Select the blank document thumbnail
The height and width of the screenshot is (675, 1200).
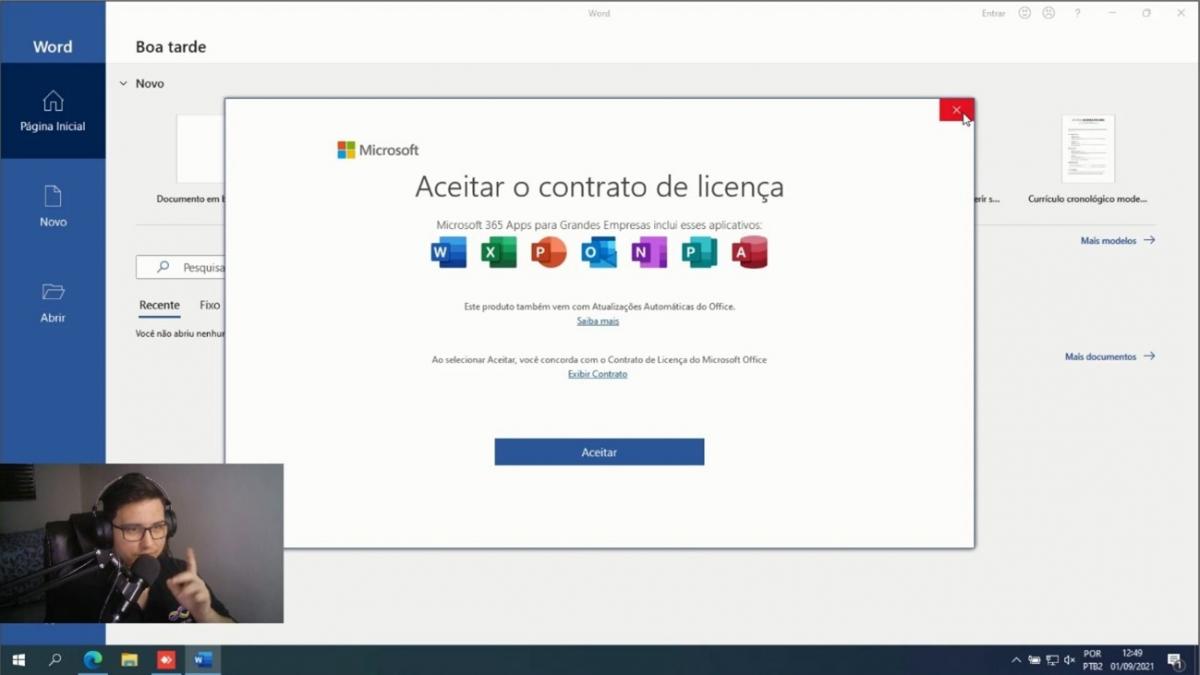point(201,149)
